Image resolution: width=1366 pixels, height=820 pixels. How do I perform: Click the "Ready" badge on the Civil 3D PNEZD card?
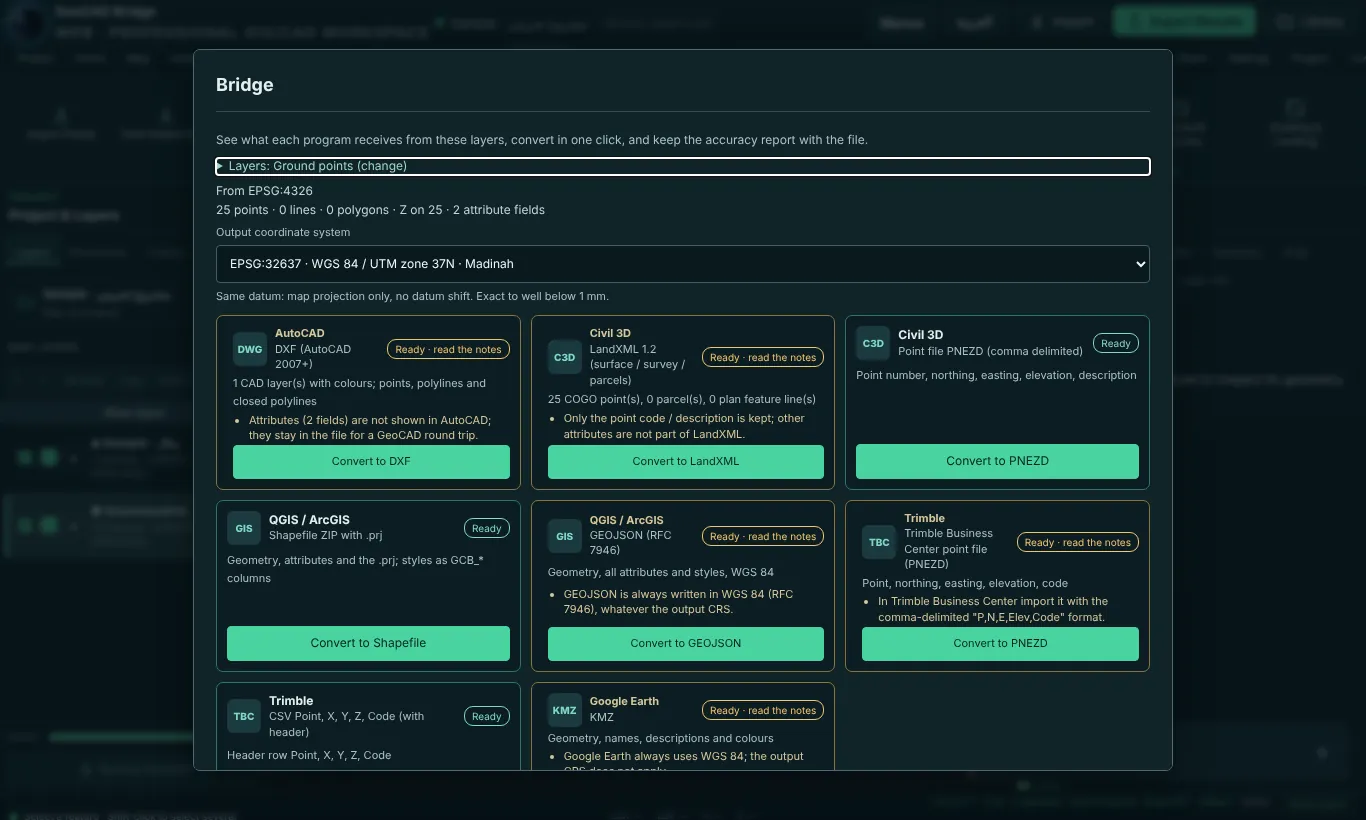[x=1116, y=343]
